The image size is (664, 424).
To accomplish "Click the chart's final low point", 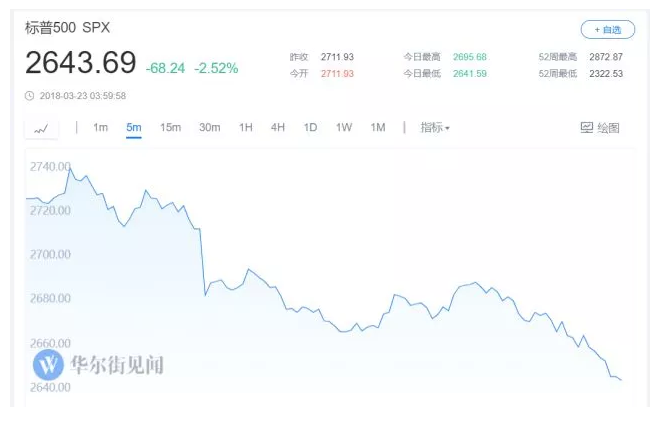I will point(621,380).
